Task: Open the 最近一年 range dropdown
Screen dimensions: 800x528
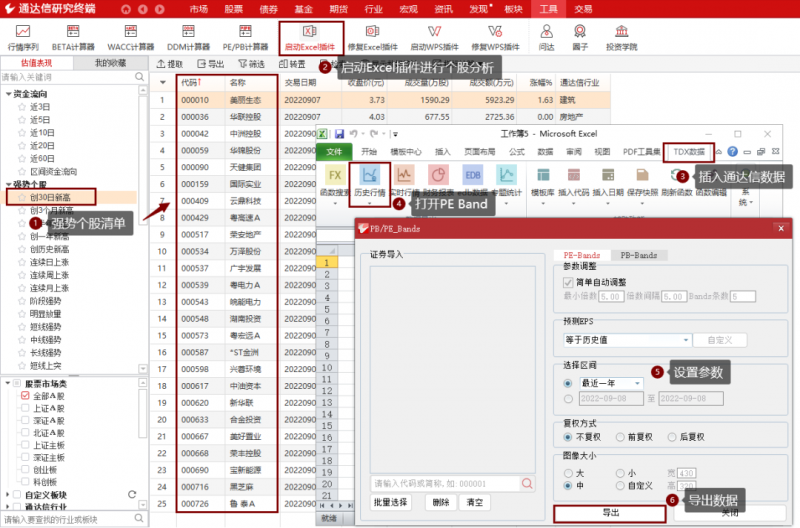Action: coord(611,383)
